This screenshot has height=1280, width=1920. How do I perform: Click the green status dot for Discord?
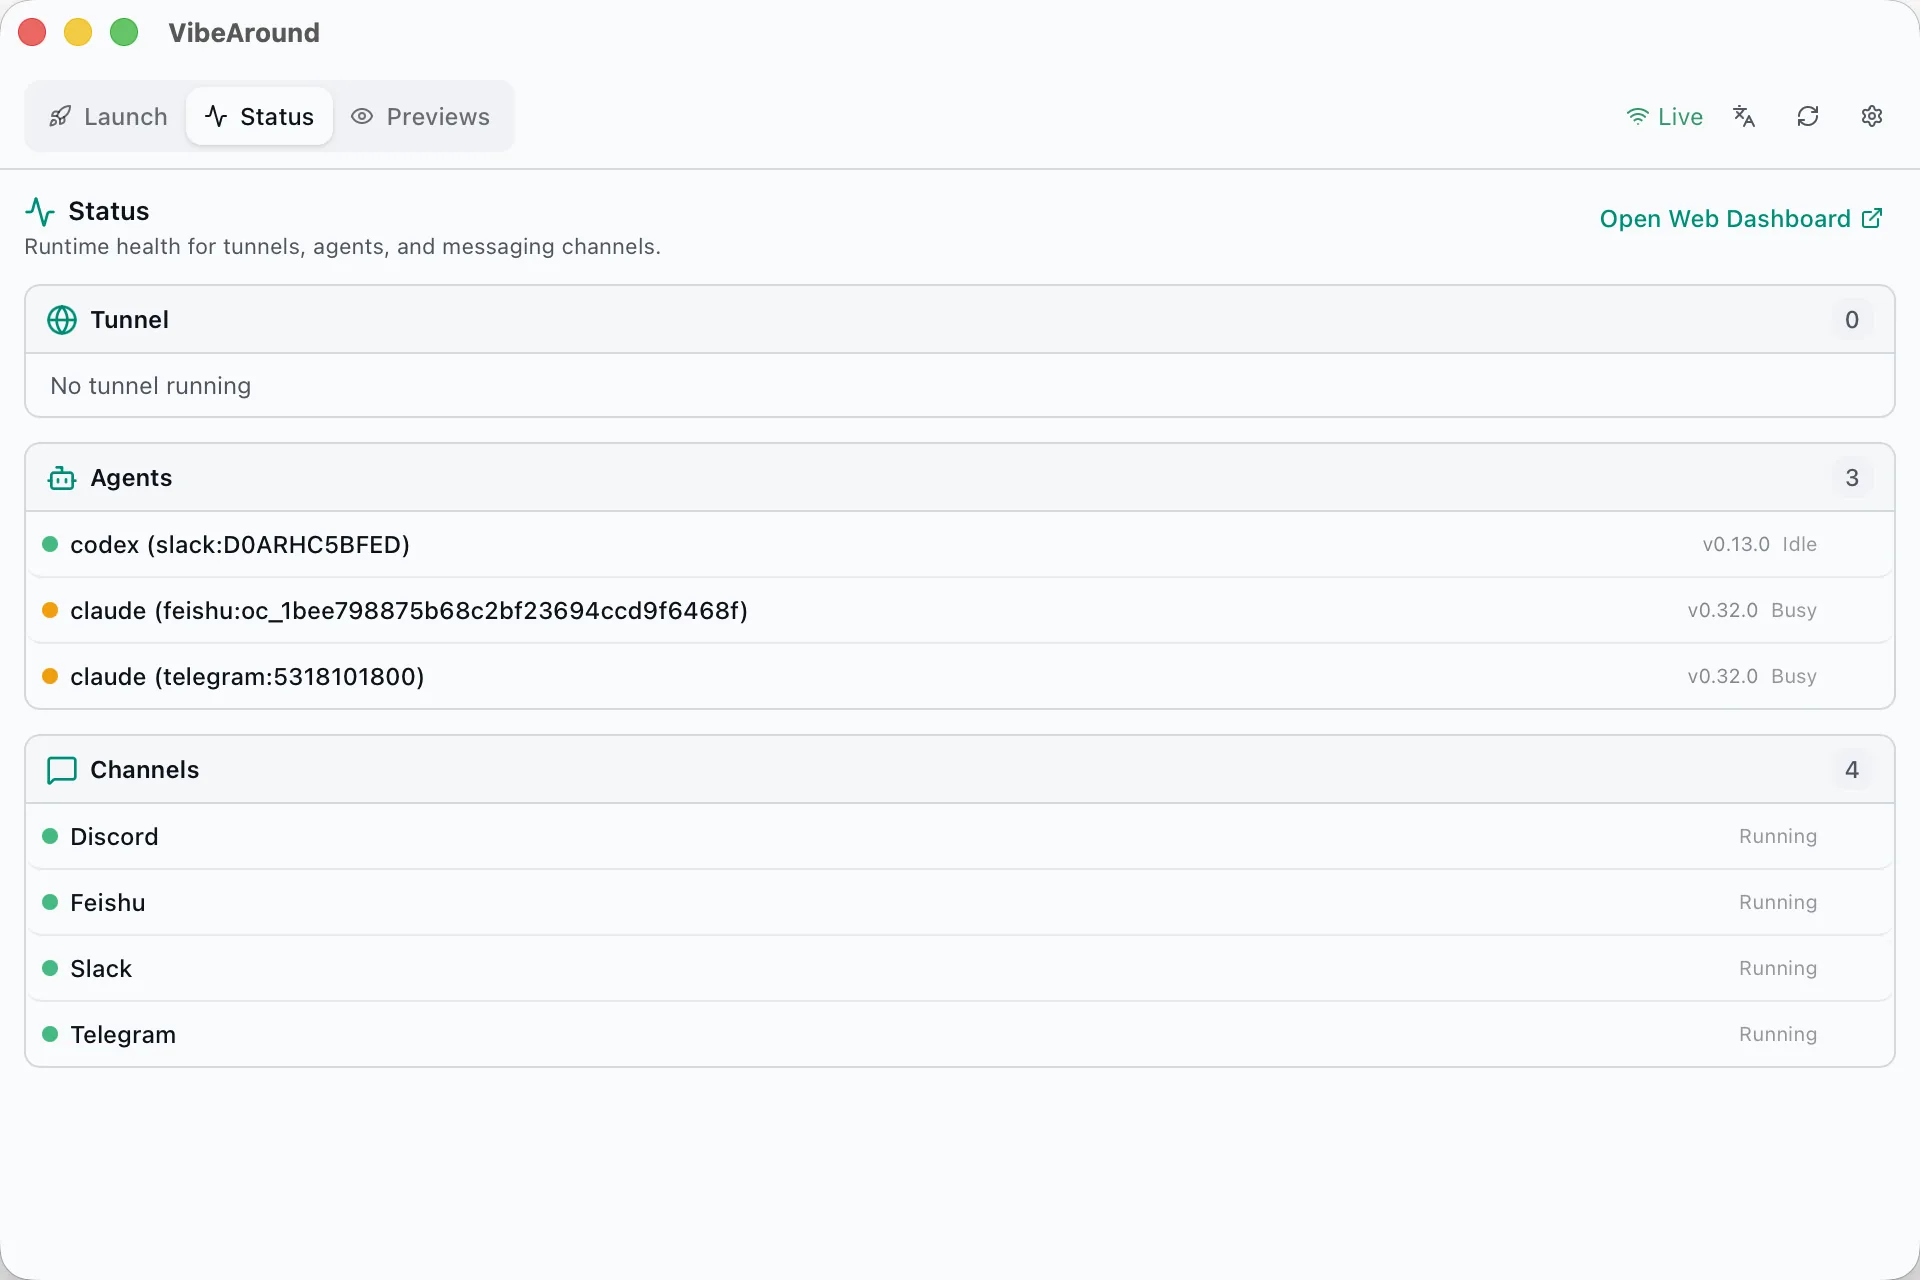pos(50,837)
